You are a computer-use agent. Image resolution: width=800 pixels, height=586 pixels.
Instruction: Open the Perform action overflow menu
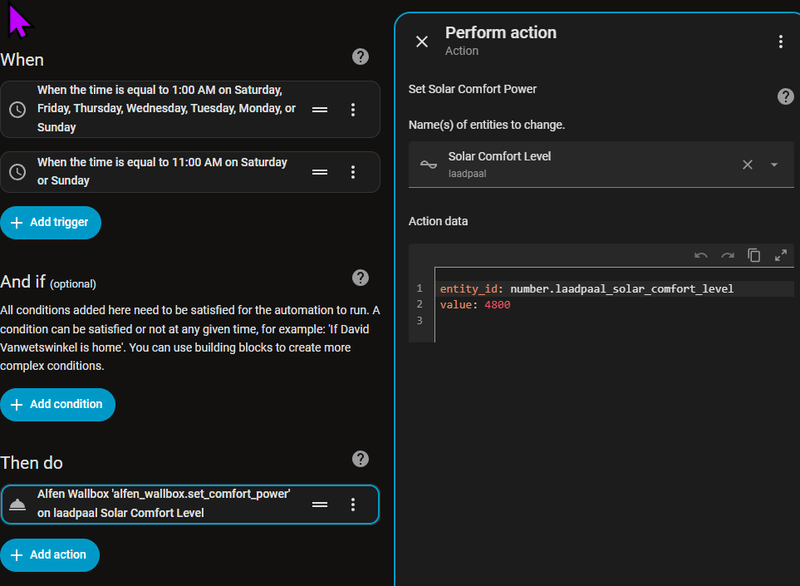pos(781,41)
